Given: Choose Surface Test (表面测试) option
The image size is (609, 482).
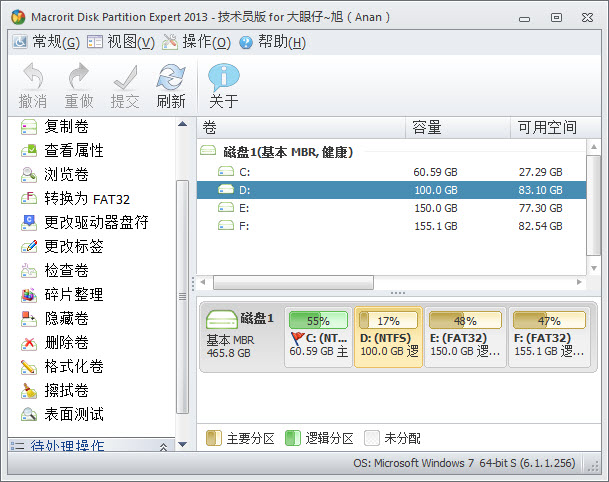Looking at the screenshot, I should [73, 414].
